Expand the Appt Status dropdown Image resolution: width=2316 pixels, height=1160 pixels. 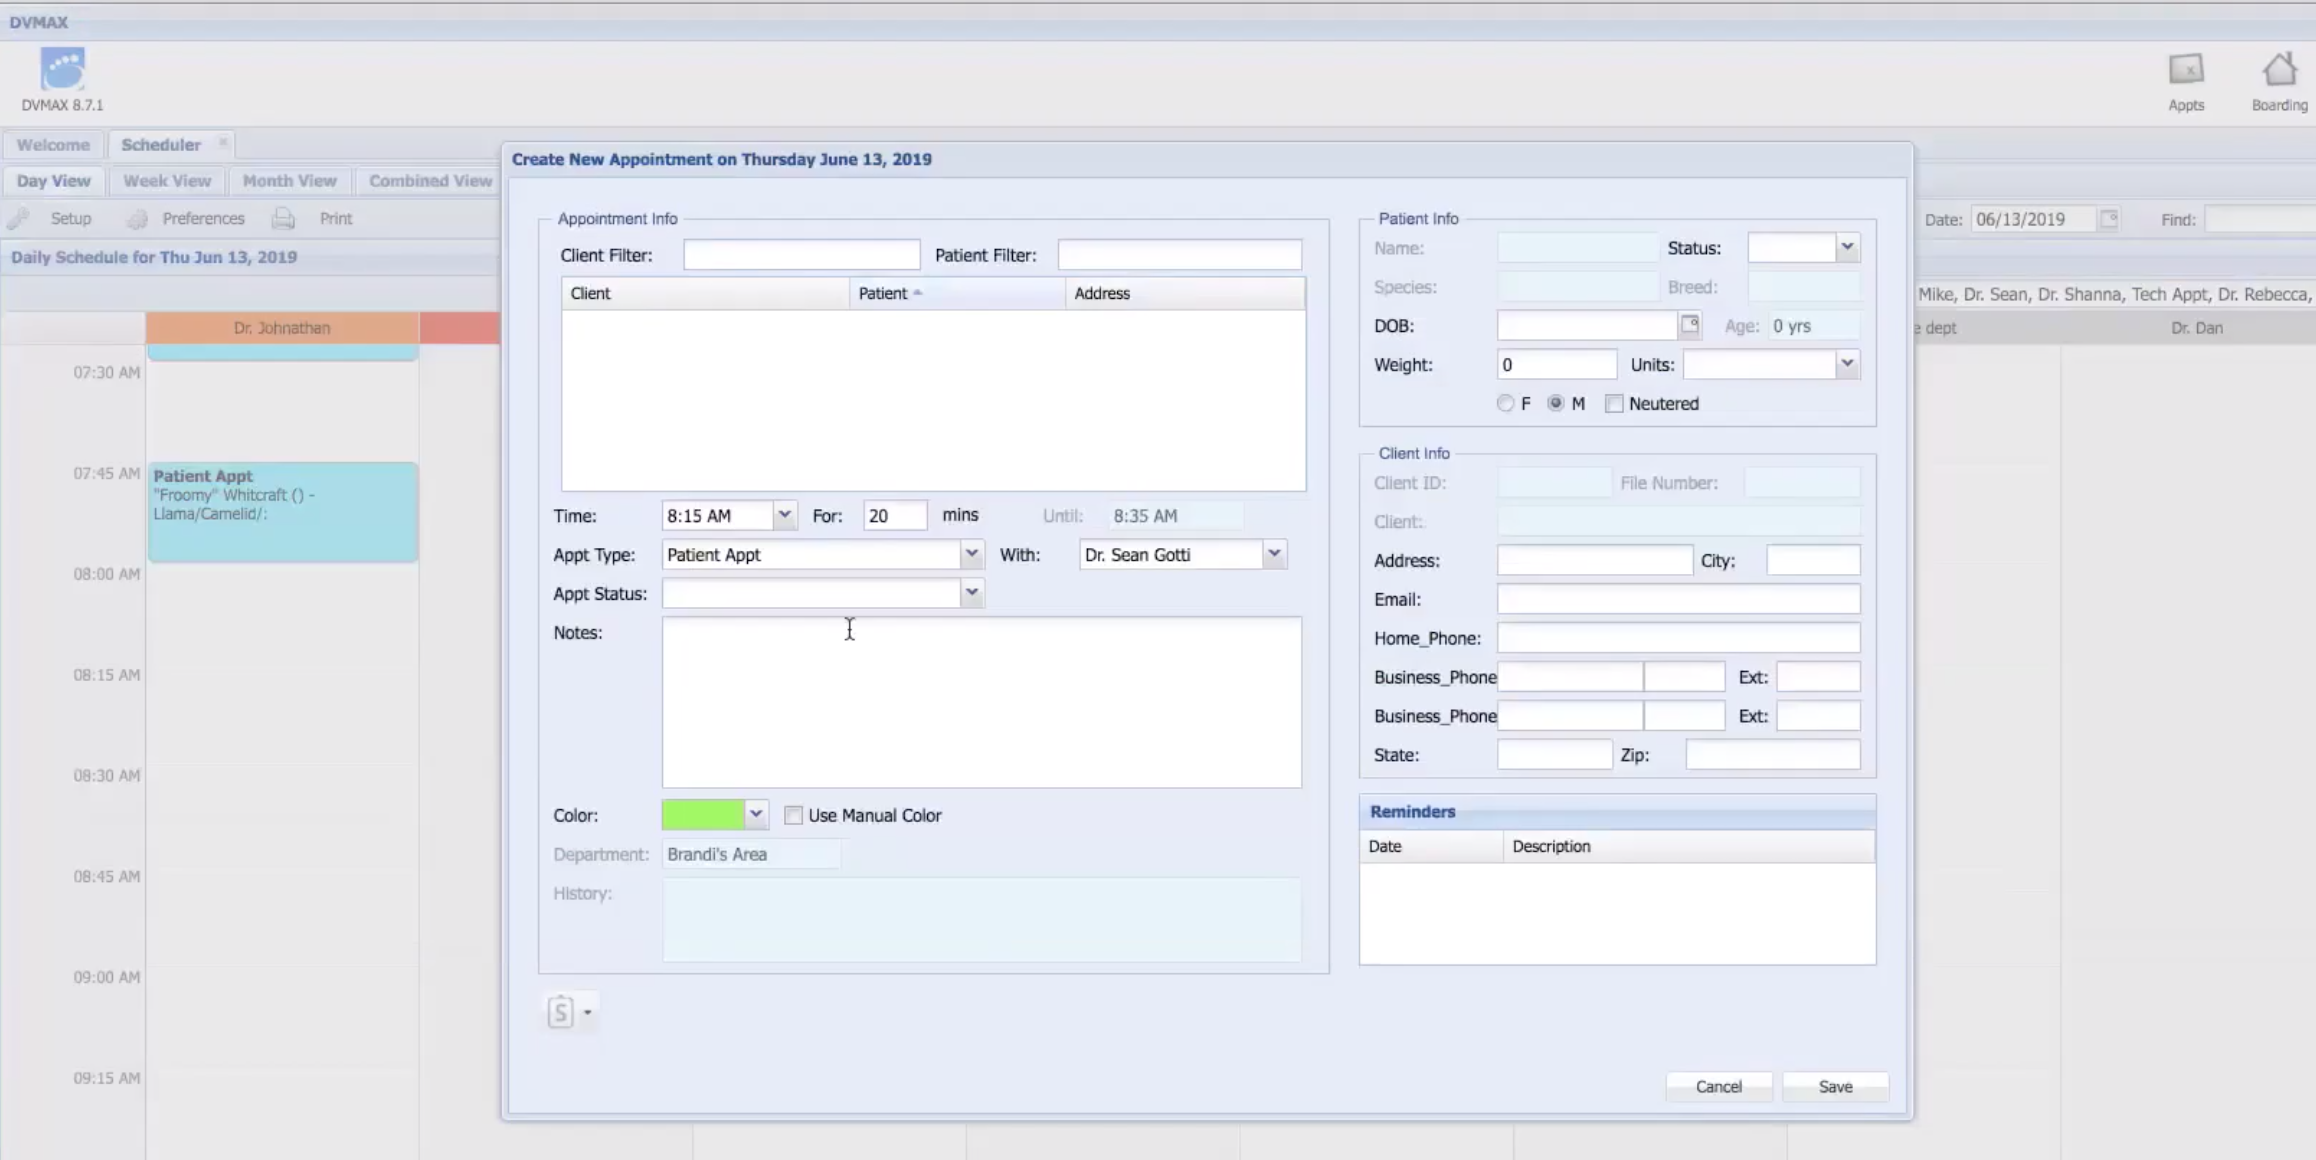point(971,593)
